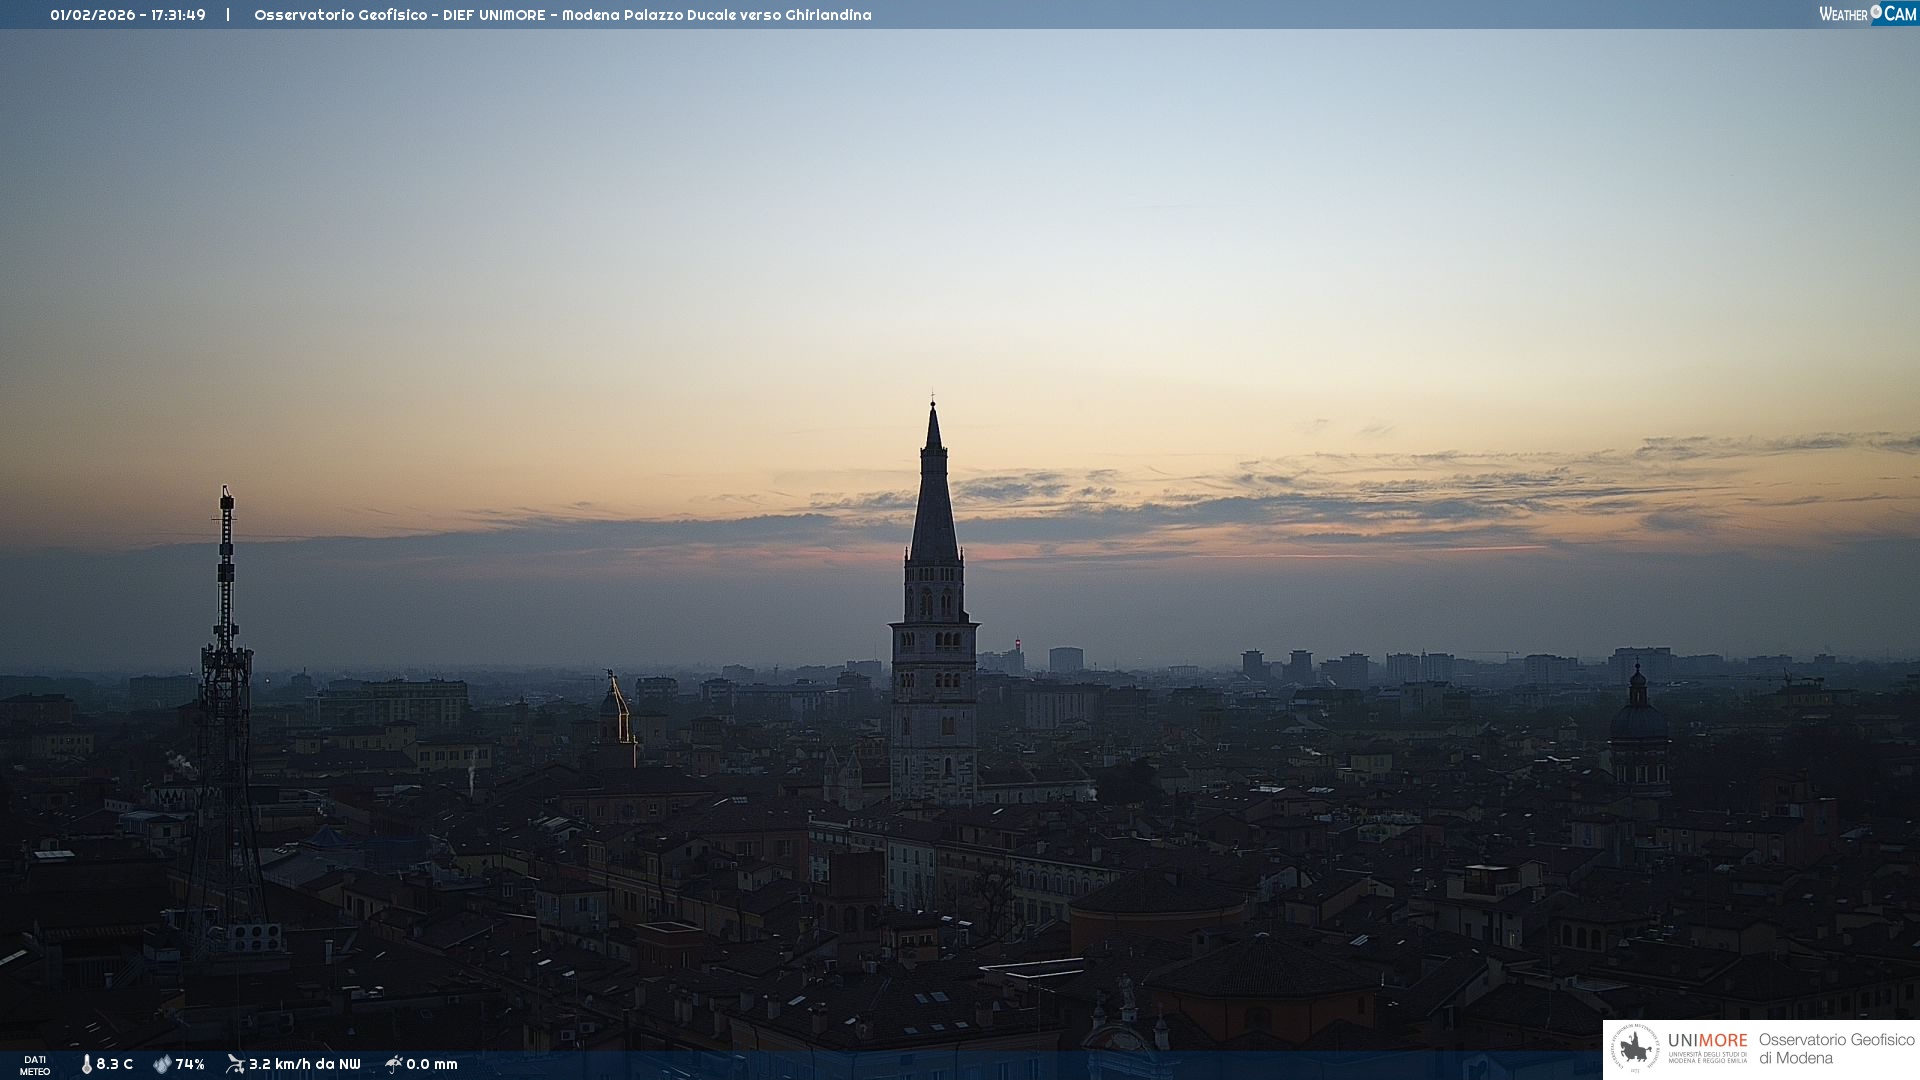Click the date and time stamp
The width and height of the screenshot is (1920, 1080).
tap(128, 15)
